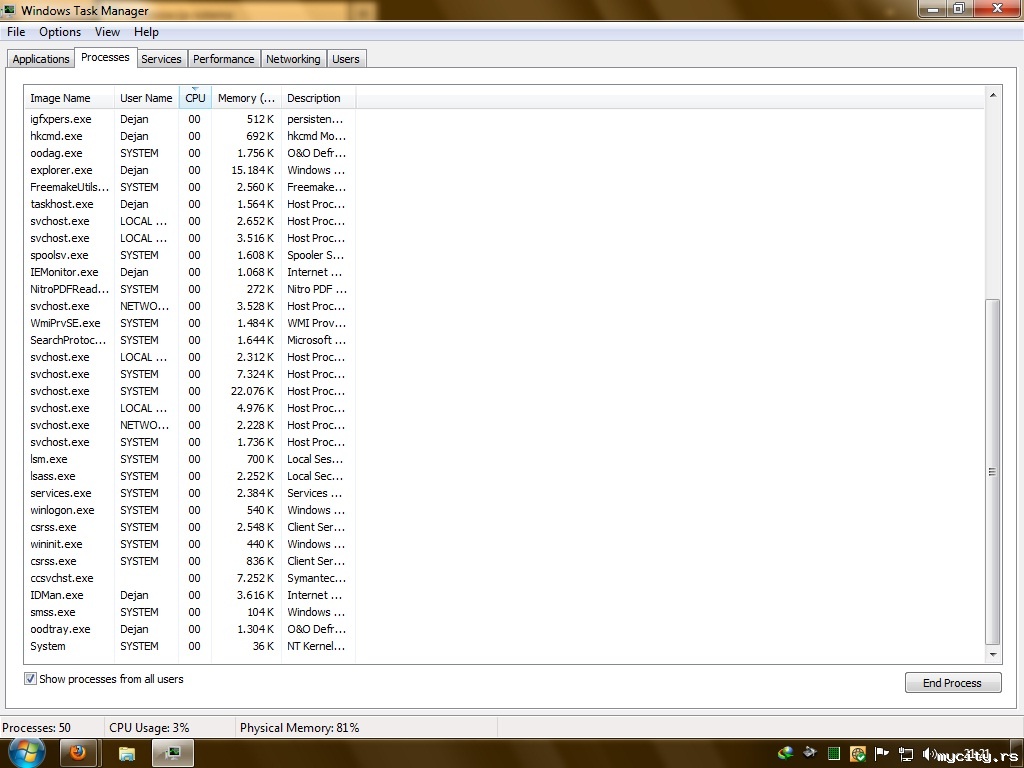Open Windows Explorer folder taskbar icon
Viewport: 1024px width, 768px height.
point(127,754)
